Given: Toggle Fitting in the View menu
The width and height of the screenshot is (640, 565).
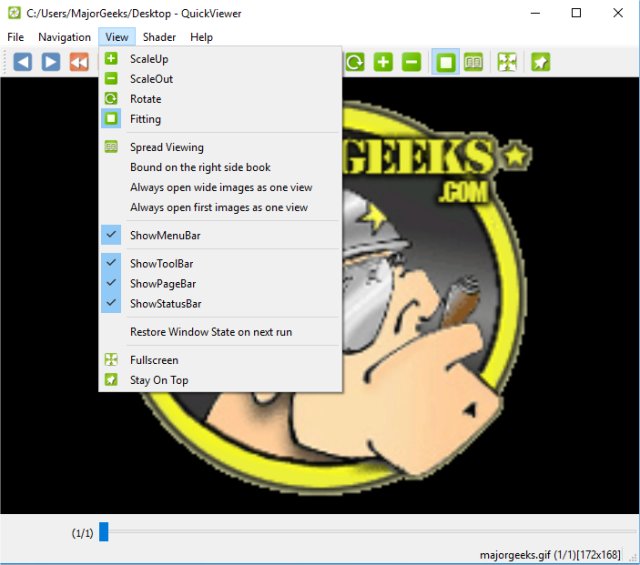Looking at the screenshot, I should [x=220, y=119].
